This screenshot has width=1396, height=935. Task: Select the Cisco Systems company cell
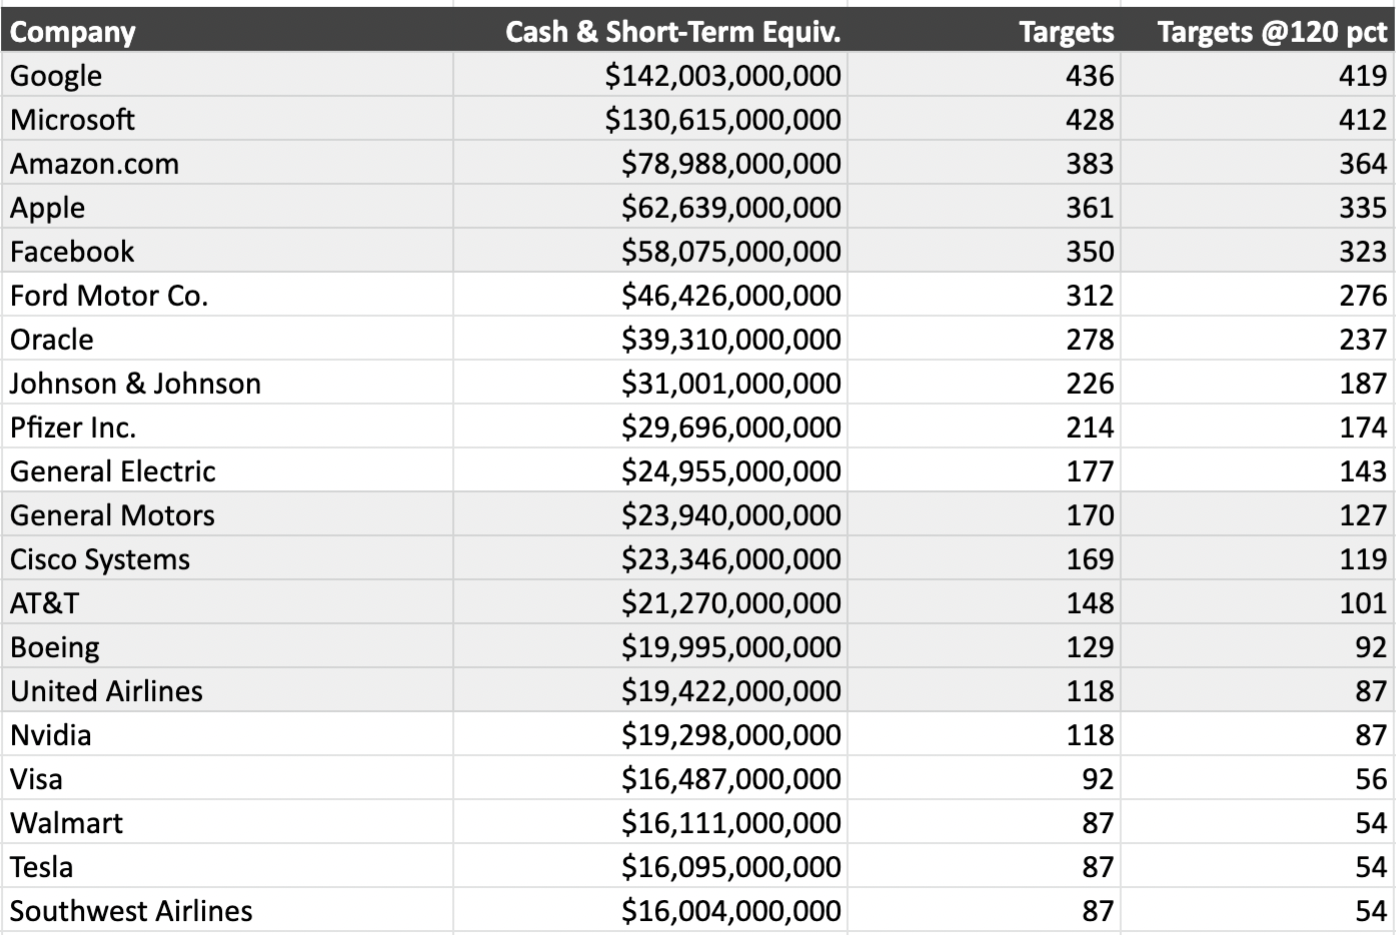(100, 560)
